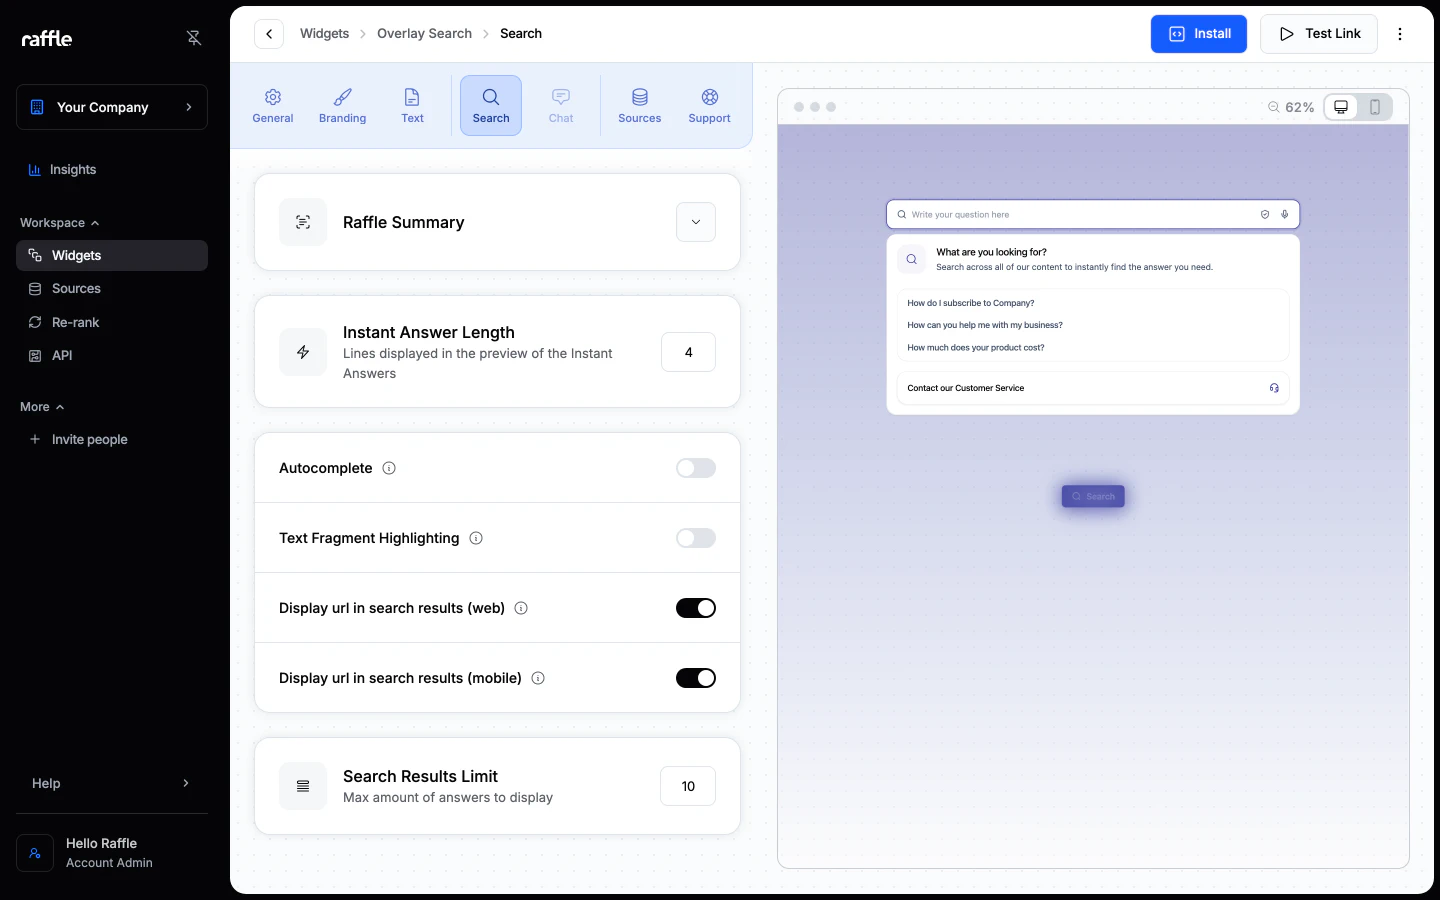Screen dimensions: 1440x900
Task: Enable the Autocomplete toggle
Action: pyautogui.click(x=696, y=468)
